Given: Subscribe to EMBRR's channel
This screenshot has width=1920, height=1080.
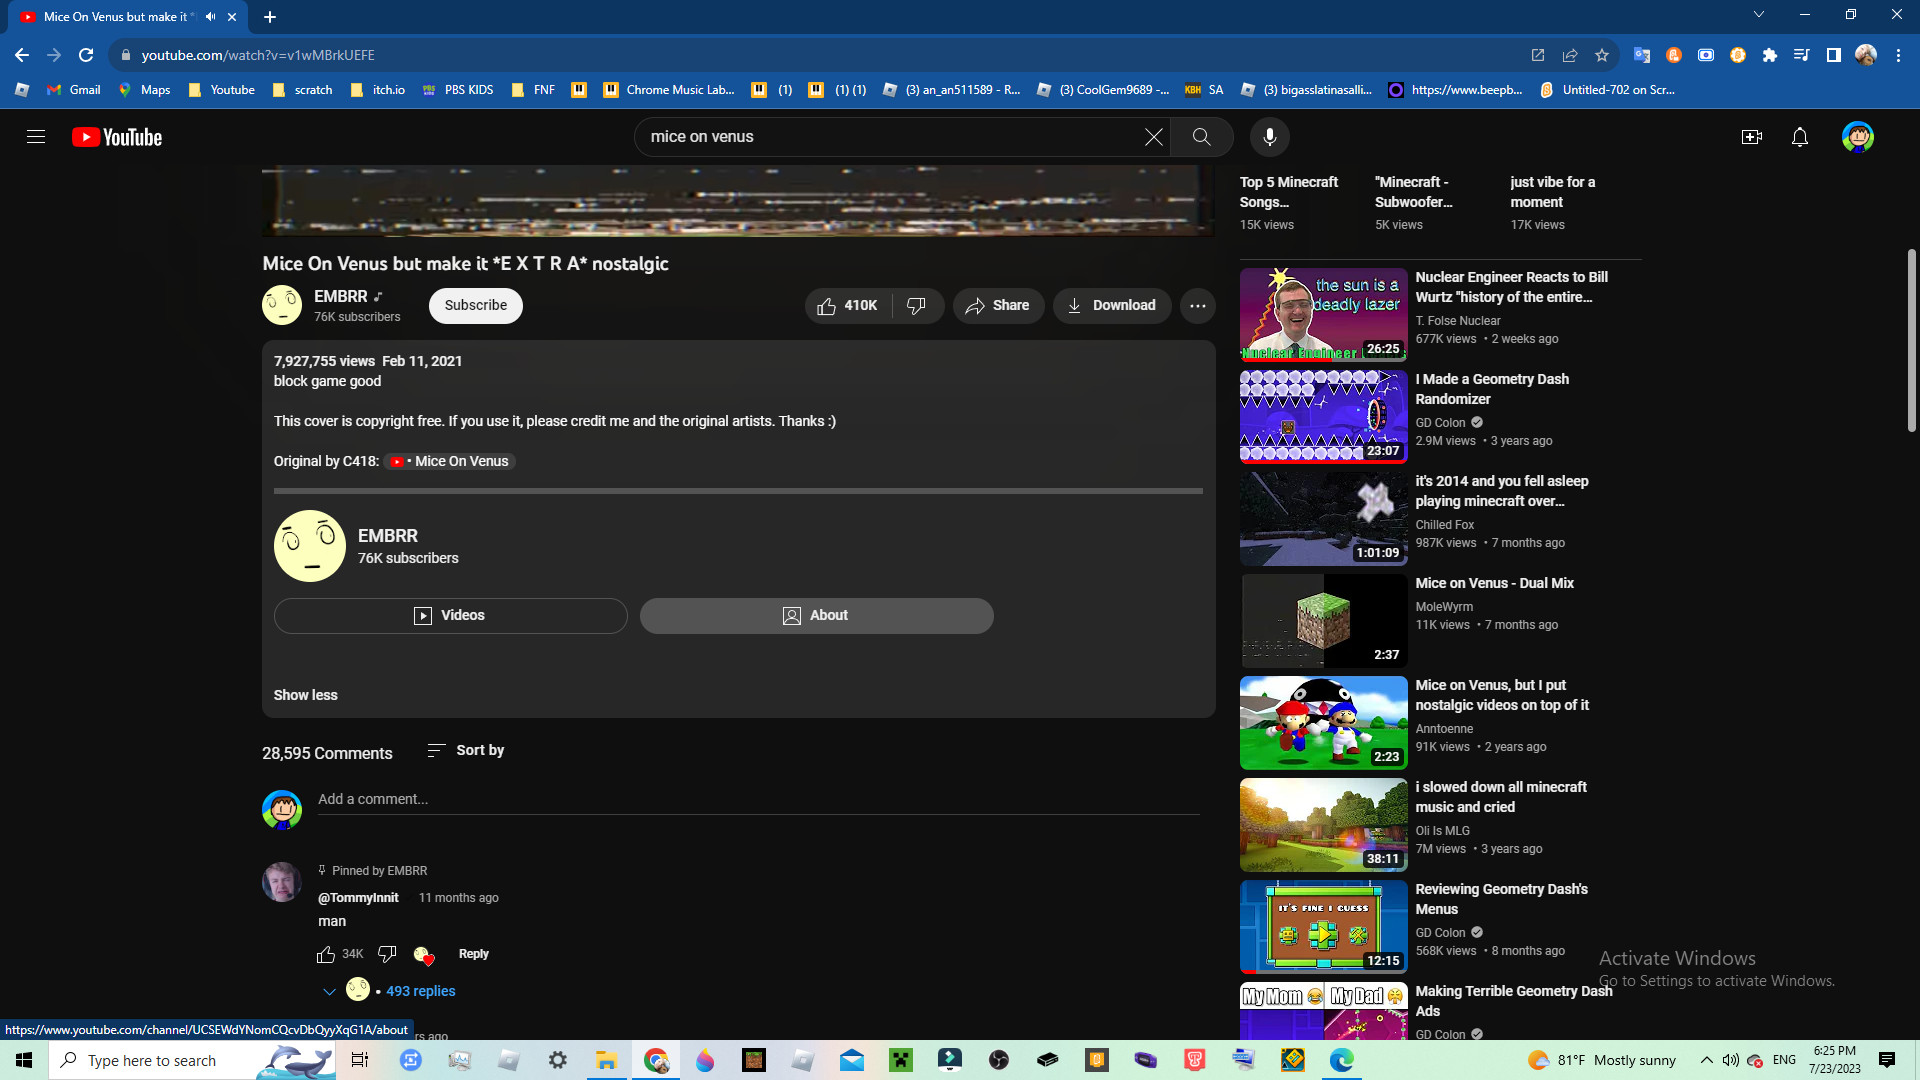Looking at the screenshot, I should click(475, 306).
